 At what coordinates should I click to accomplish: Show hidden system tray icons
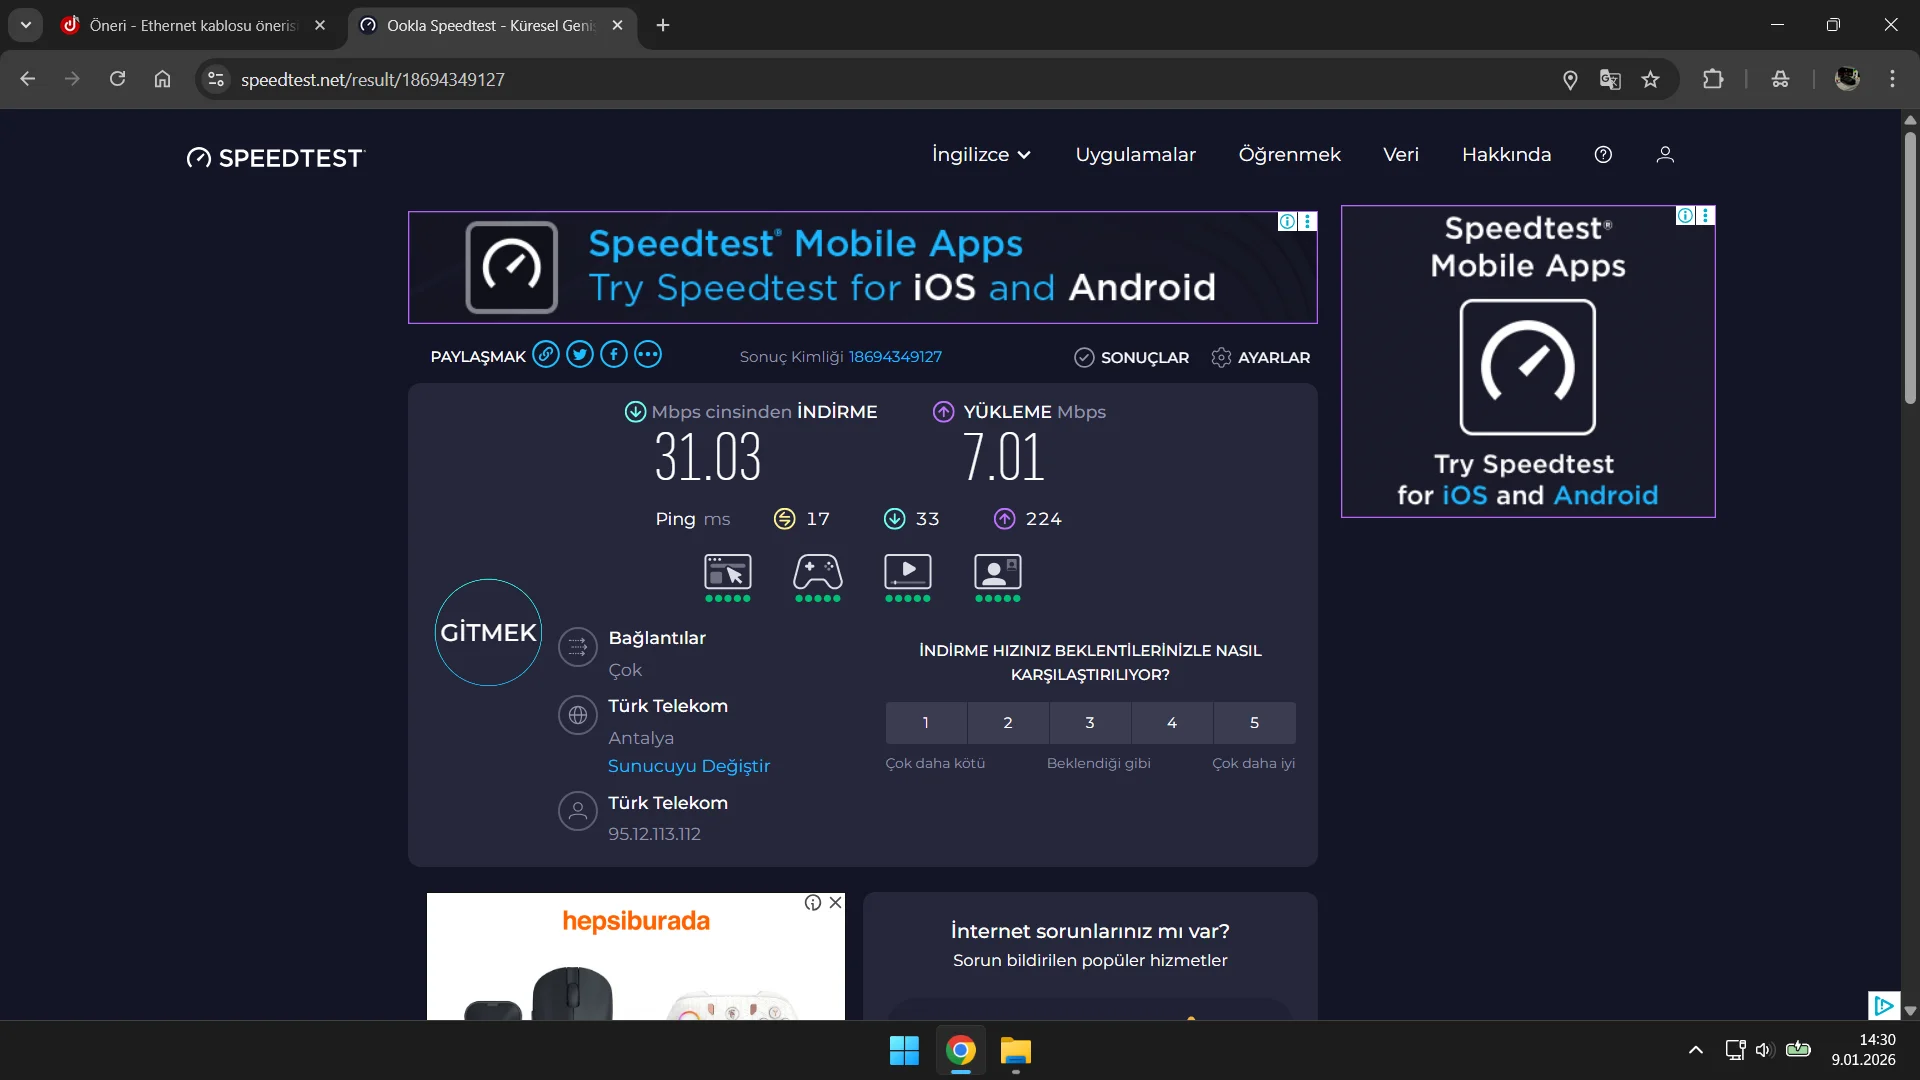pyautogui.click(x=1695, y=1050)
